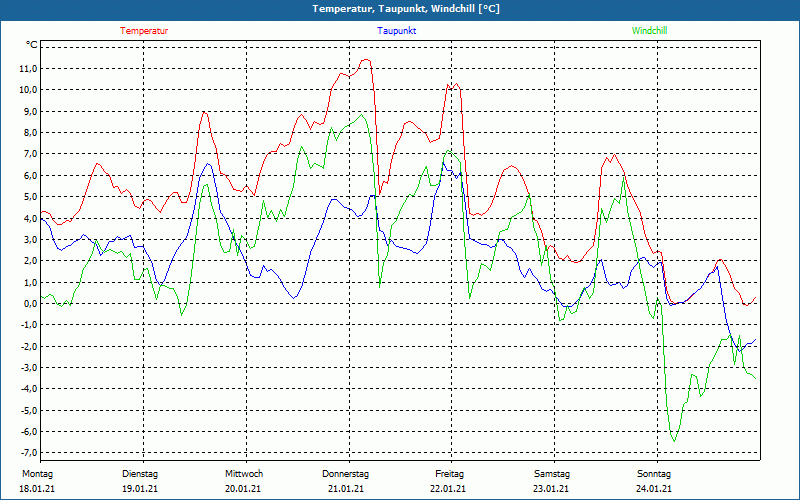Image resolution: width=800 pixels, height=500 pixels.
Task: Click the blue Taupunkt legend label
Action: [396, 31]
